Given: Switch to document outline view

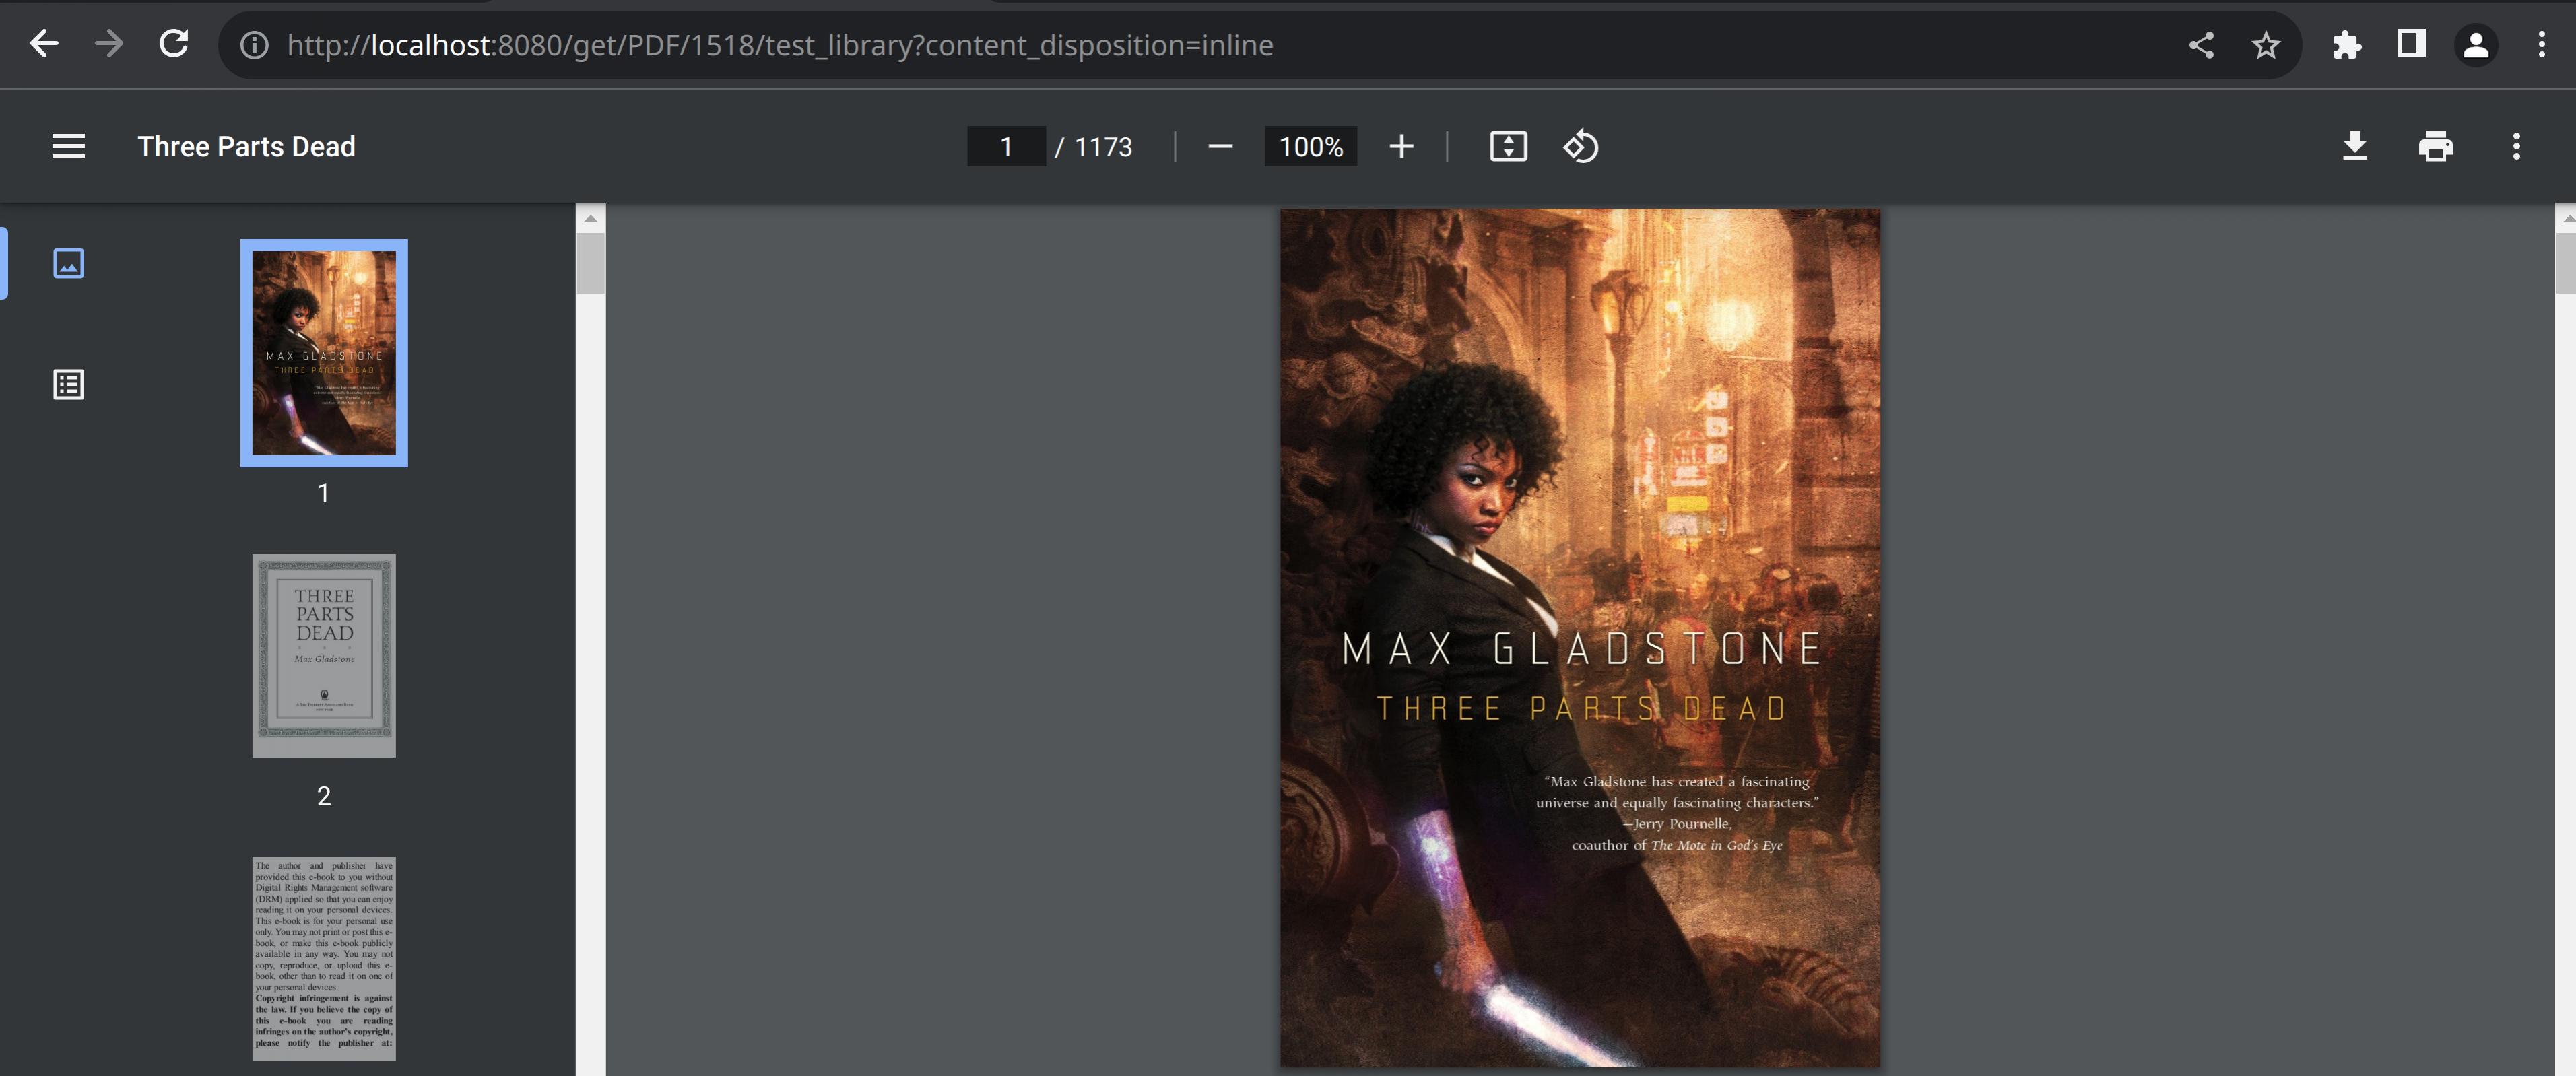Looking at the screenshot, I should [68, 384].
